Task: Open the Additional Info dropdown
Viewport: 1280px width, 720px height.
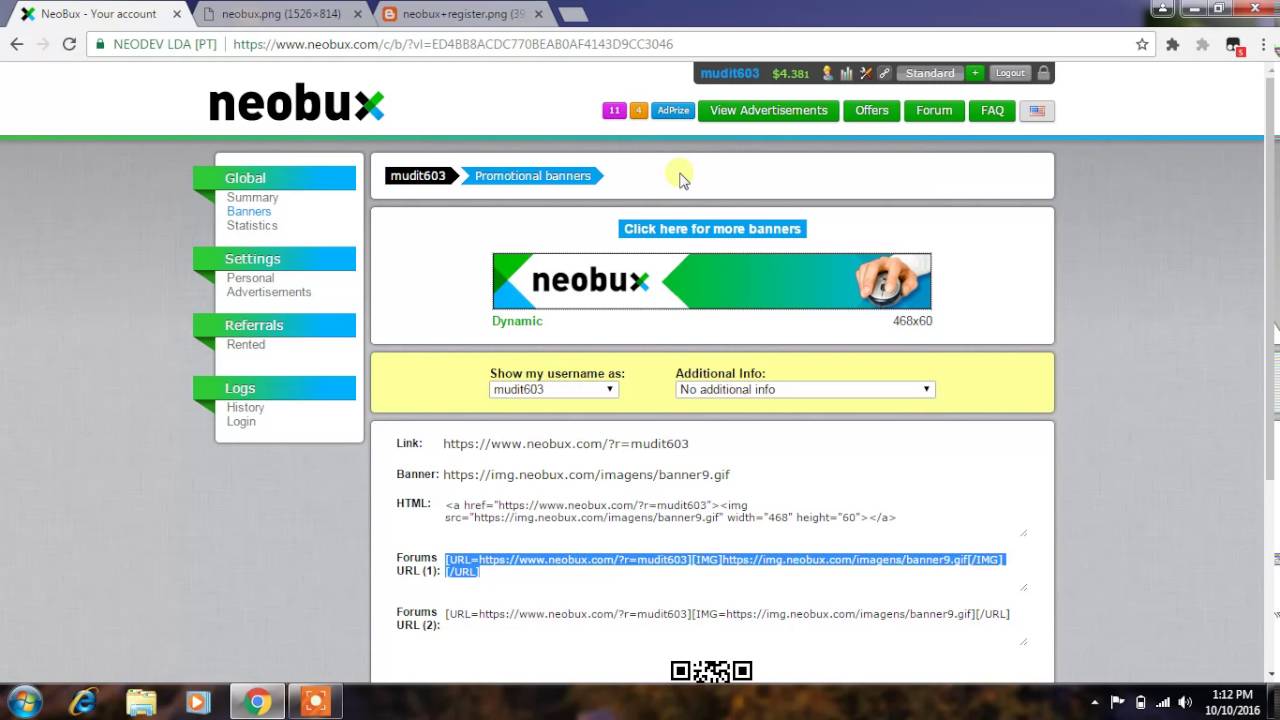Action: pyautogui.click(x=805, y=389)
